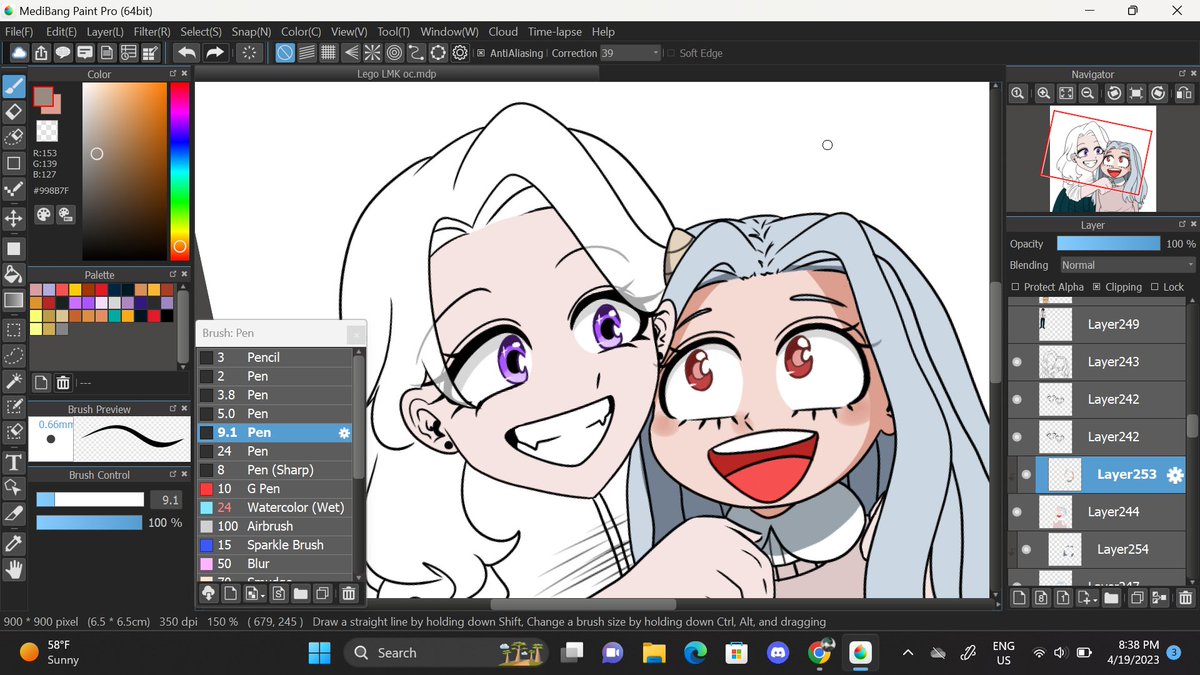Viewport: 1200px width, 675px height.
Task: Click the transparent color swatch
Action: [x=46, y=131]
